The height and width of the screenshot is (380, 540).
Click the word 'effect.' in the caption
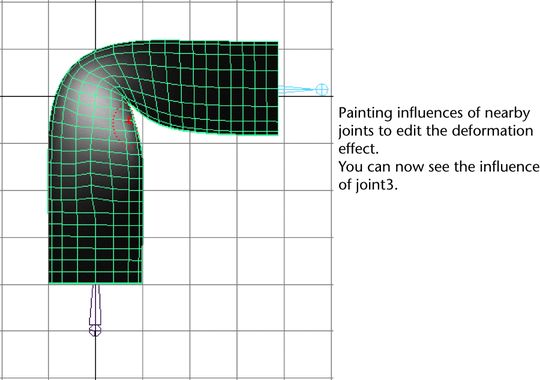coord(359,149)
